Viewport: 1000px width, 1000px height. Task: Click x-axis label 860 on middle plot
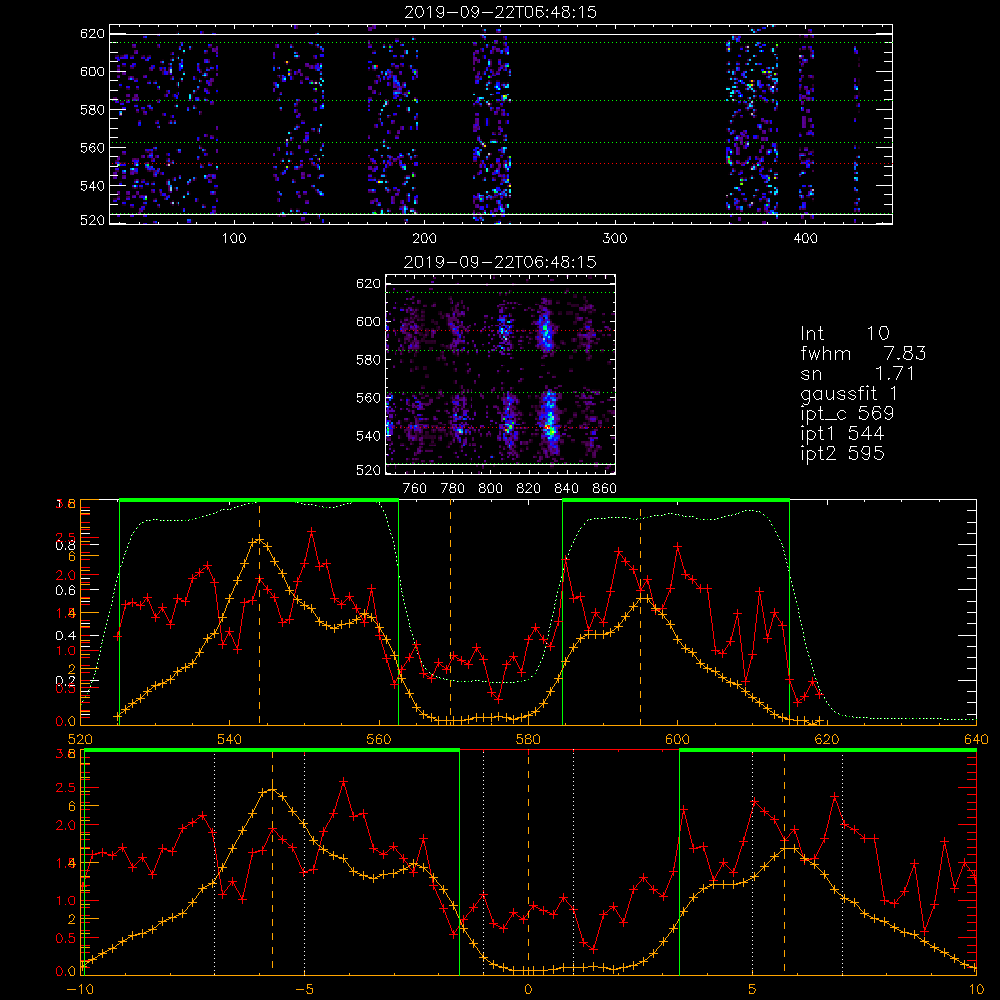point(605,489)
